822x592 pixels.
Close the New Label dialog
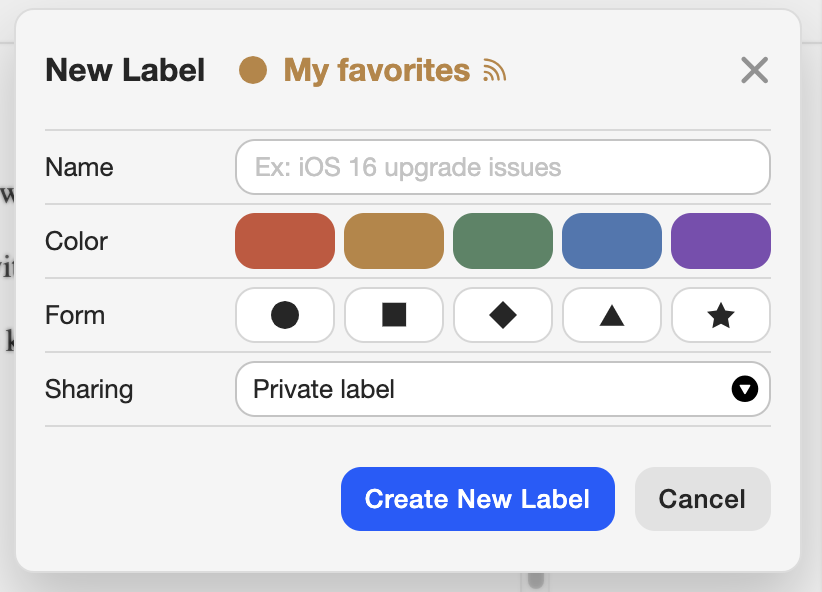754,70
